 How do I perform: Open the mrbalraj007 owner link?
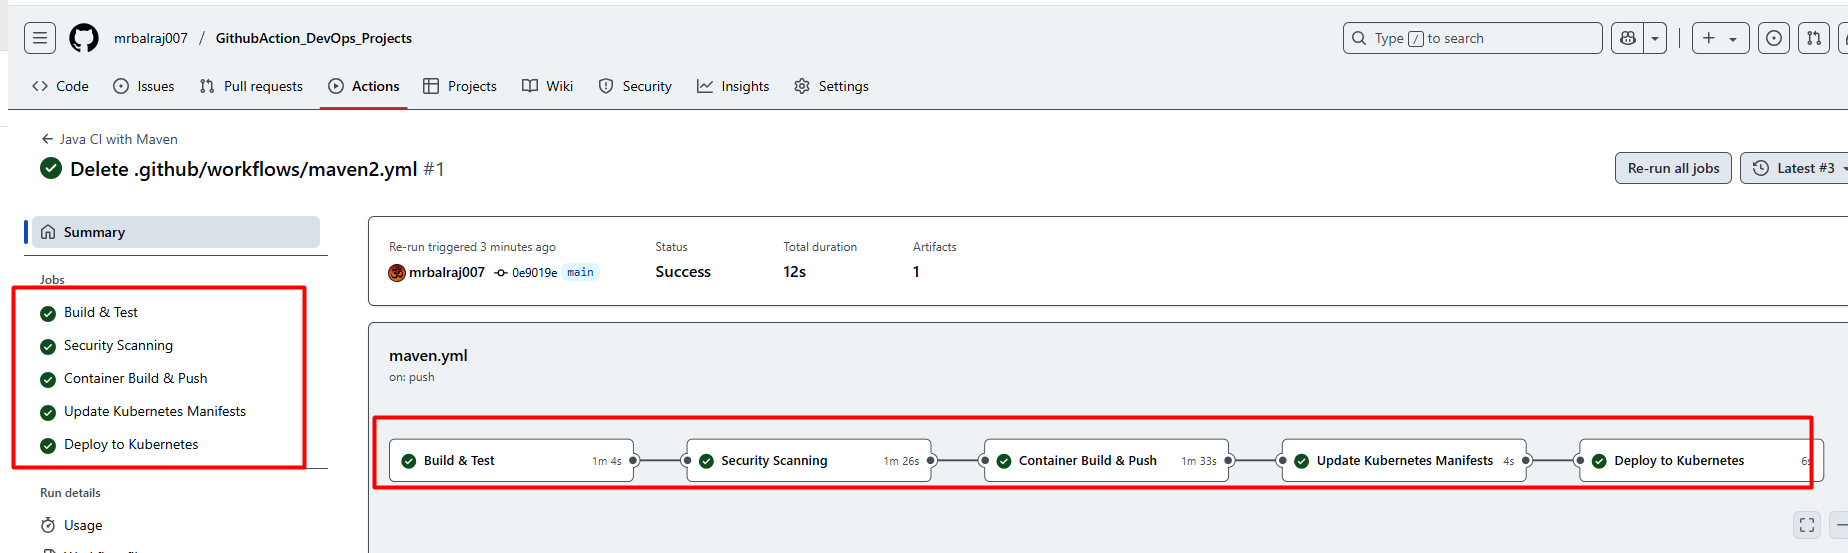coord(151,38)
